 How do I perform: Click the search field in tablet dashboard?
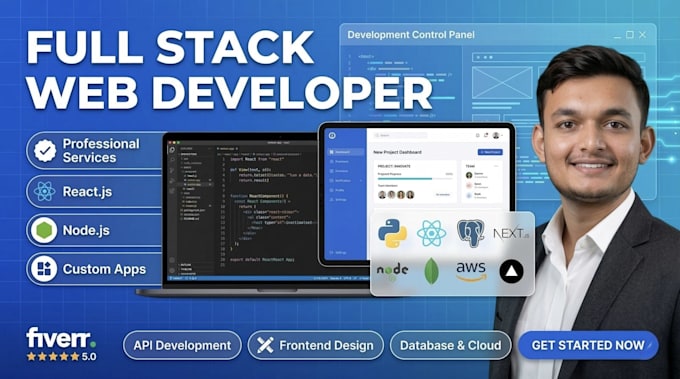[400, 135]
